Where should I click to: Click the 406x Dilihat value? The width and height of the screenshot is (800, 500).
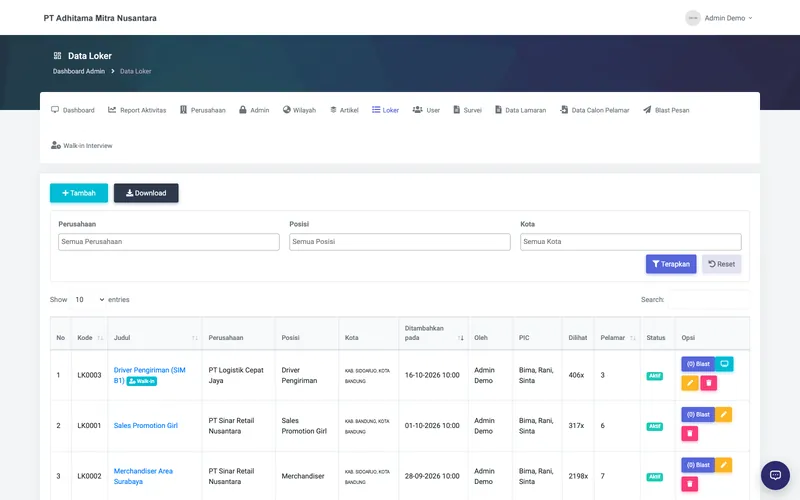pyautogui.click(x=576, y=375)
